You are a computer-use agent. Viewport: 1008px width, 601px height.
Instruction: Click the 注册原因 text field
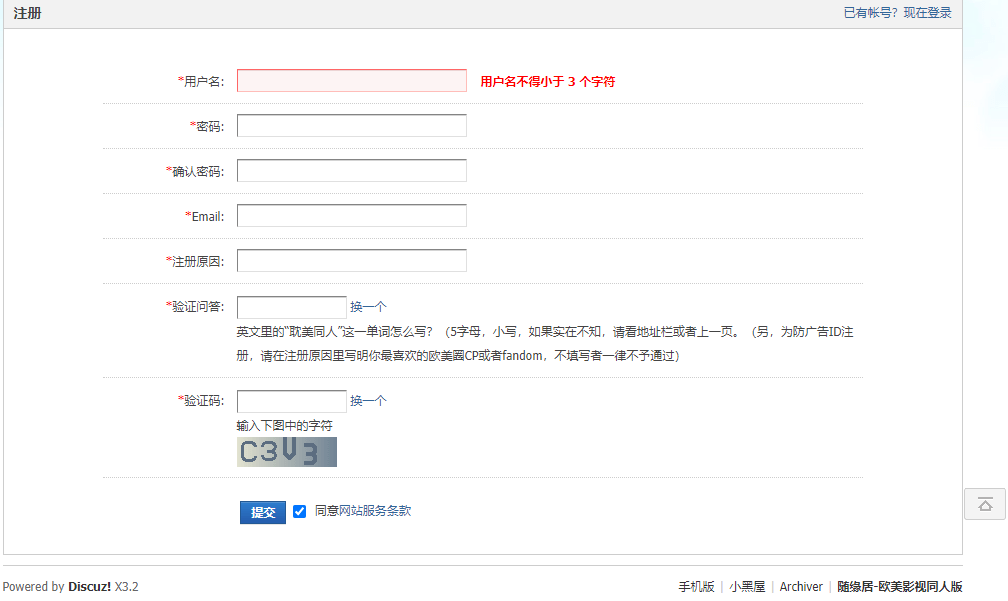click(352, 260)
